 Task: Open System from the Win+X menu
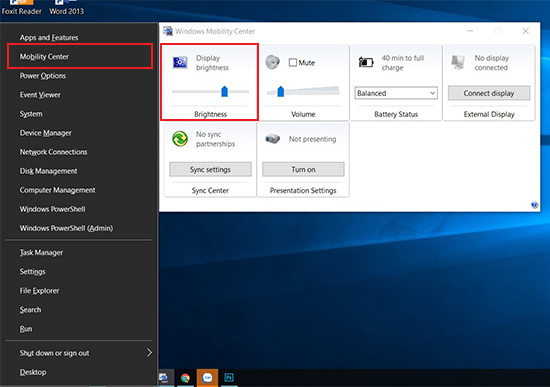pos(31,114)
